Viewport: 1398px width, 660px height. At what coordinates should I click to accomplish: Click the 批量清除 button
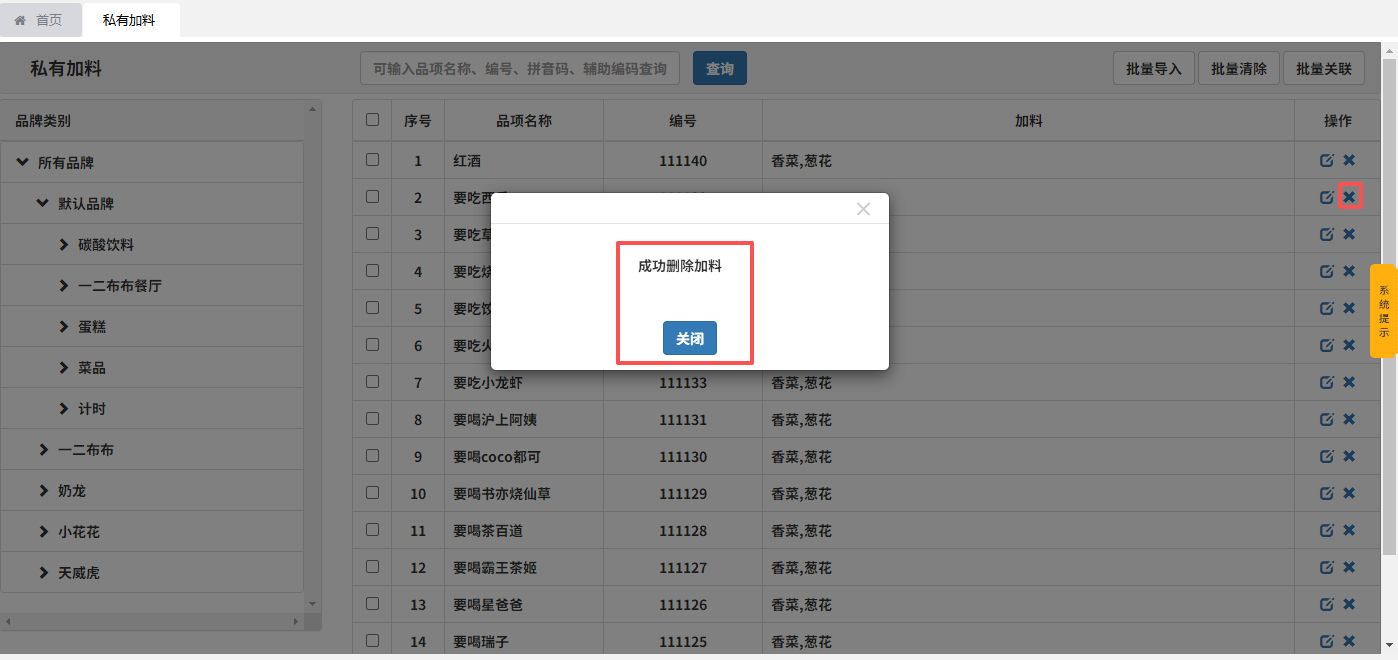coord(1239,68)
